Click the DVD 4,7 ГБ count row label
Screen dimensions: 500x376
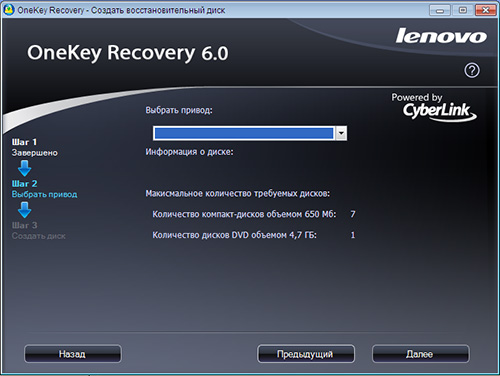[x=234, y=235]
